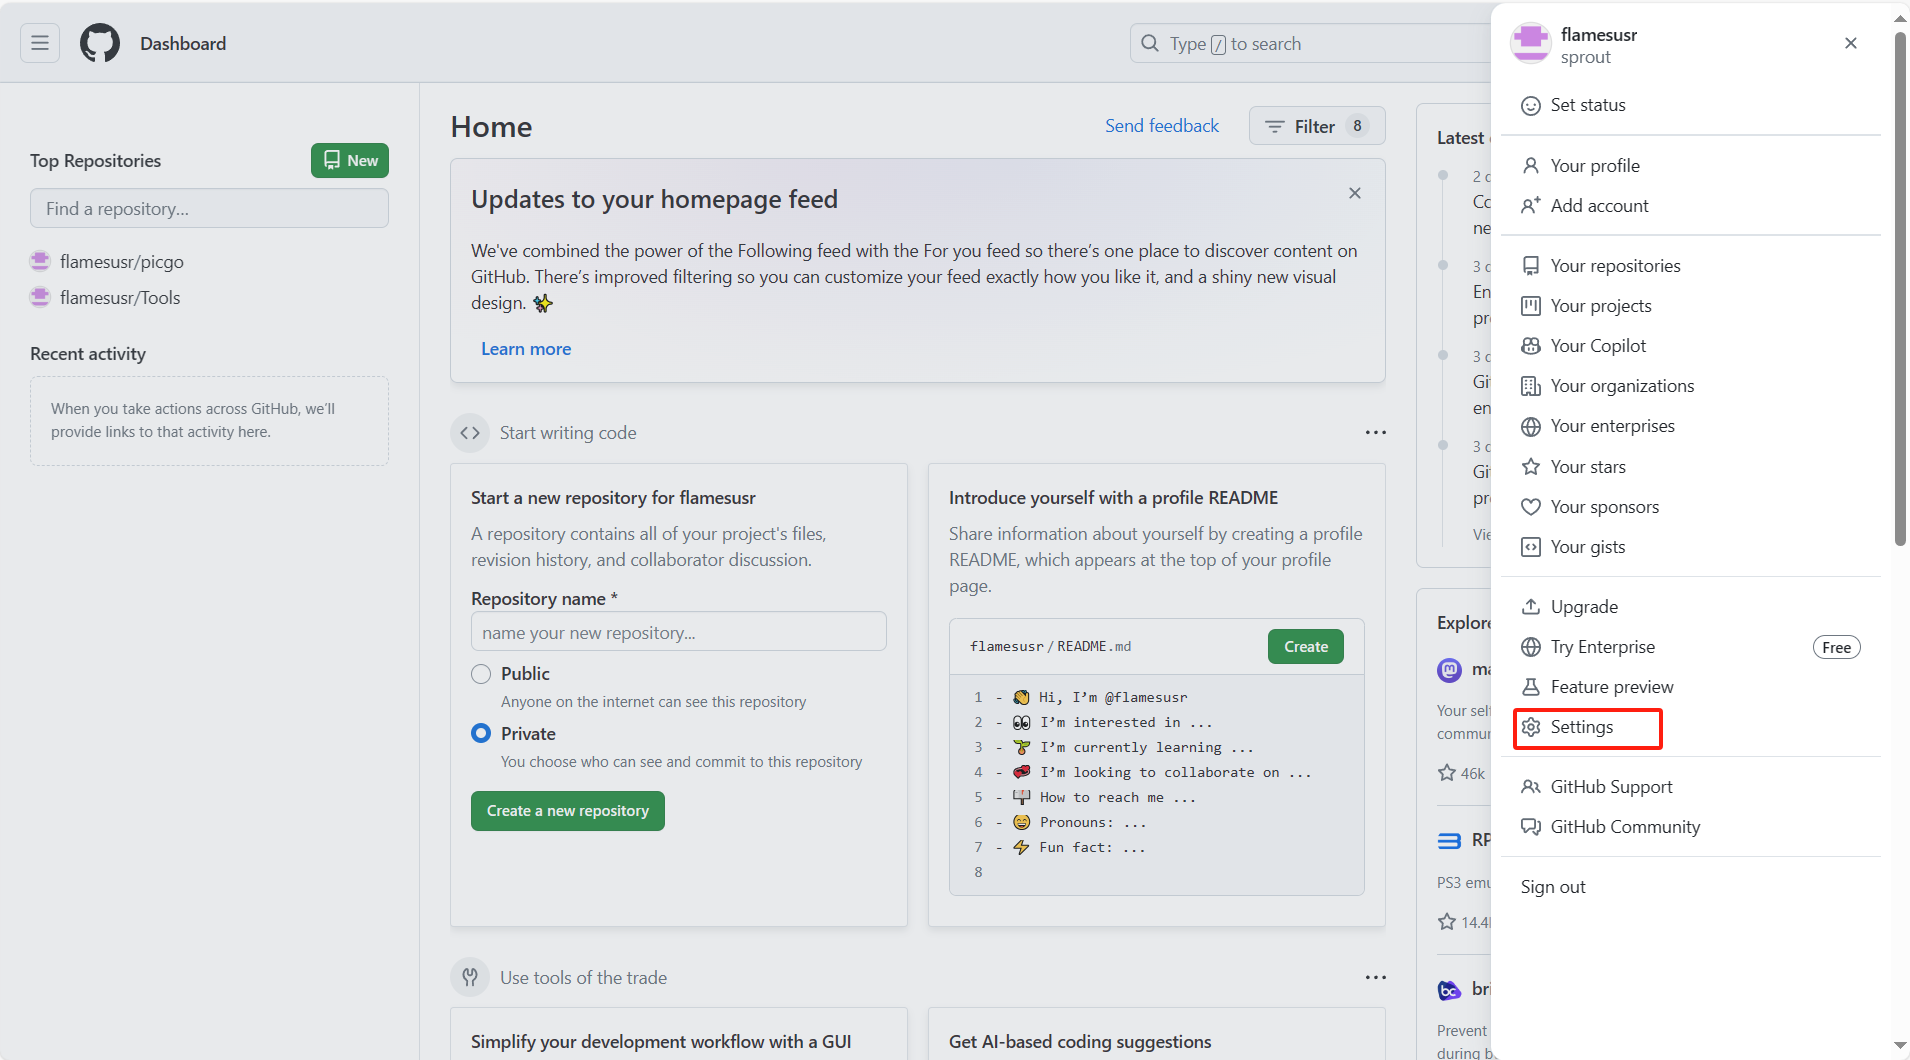Choose Sign out in the user menu
Viewport: 1910px width, 1060px height.
tap(1691, 887)
